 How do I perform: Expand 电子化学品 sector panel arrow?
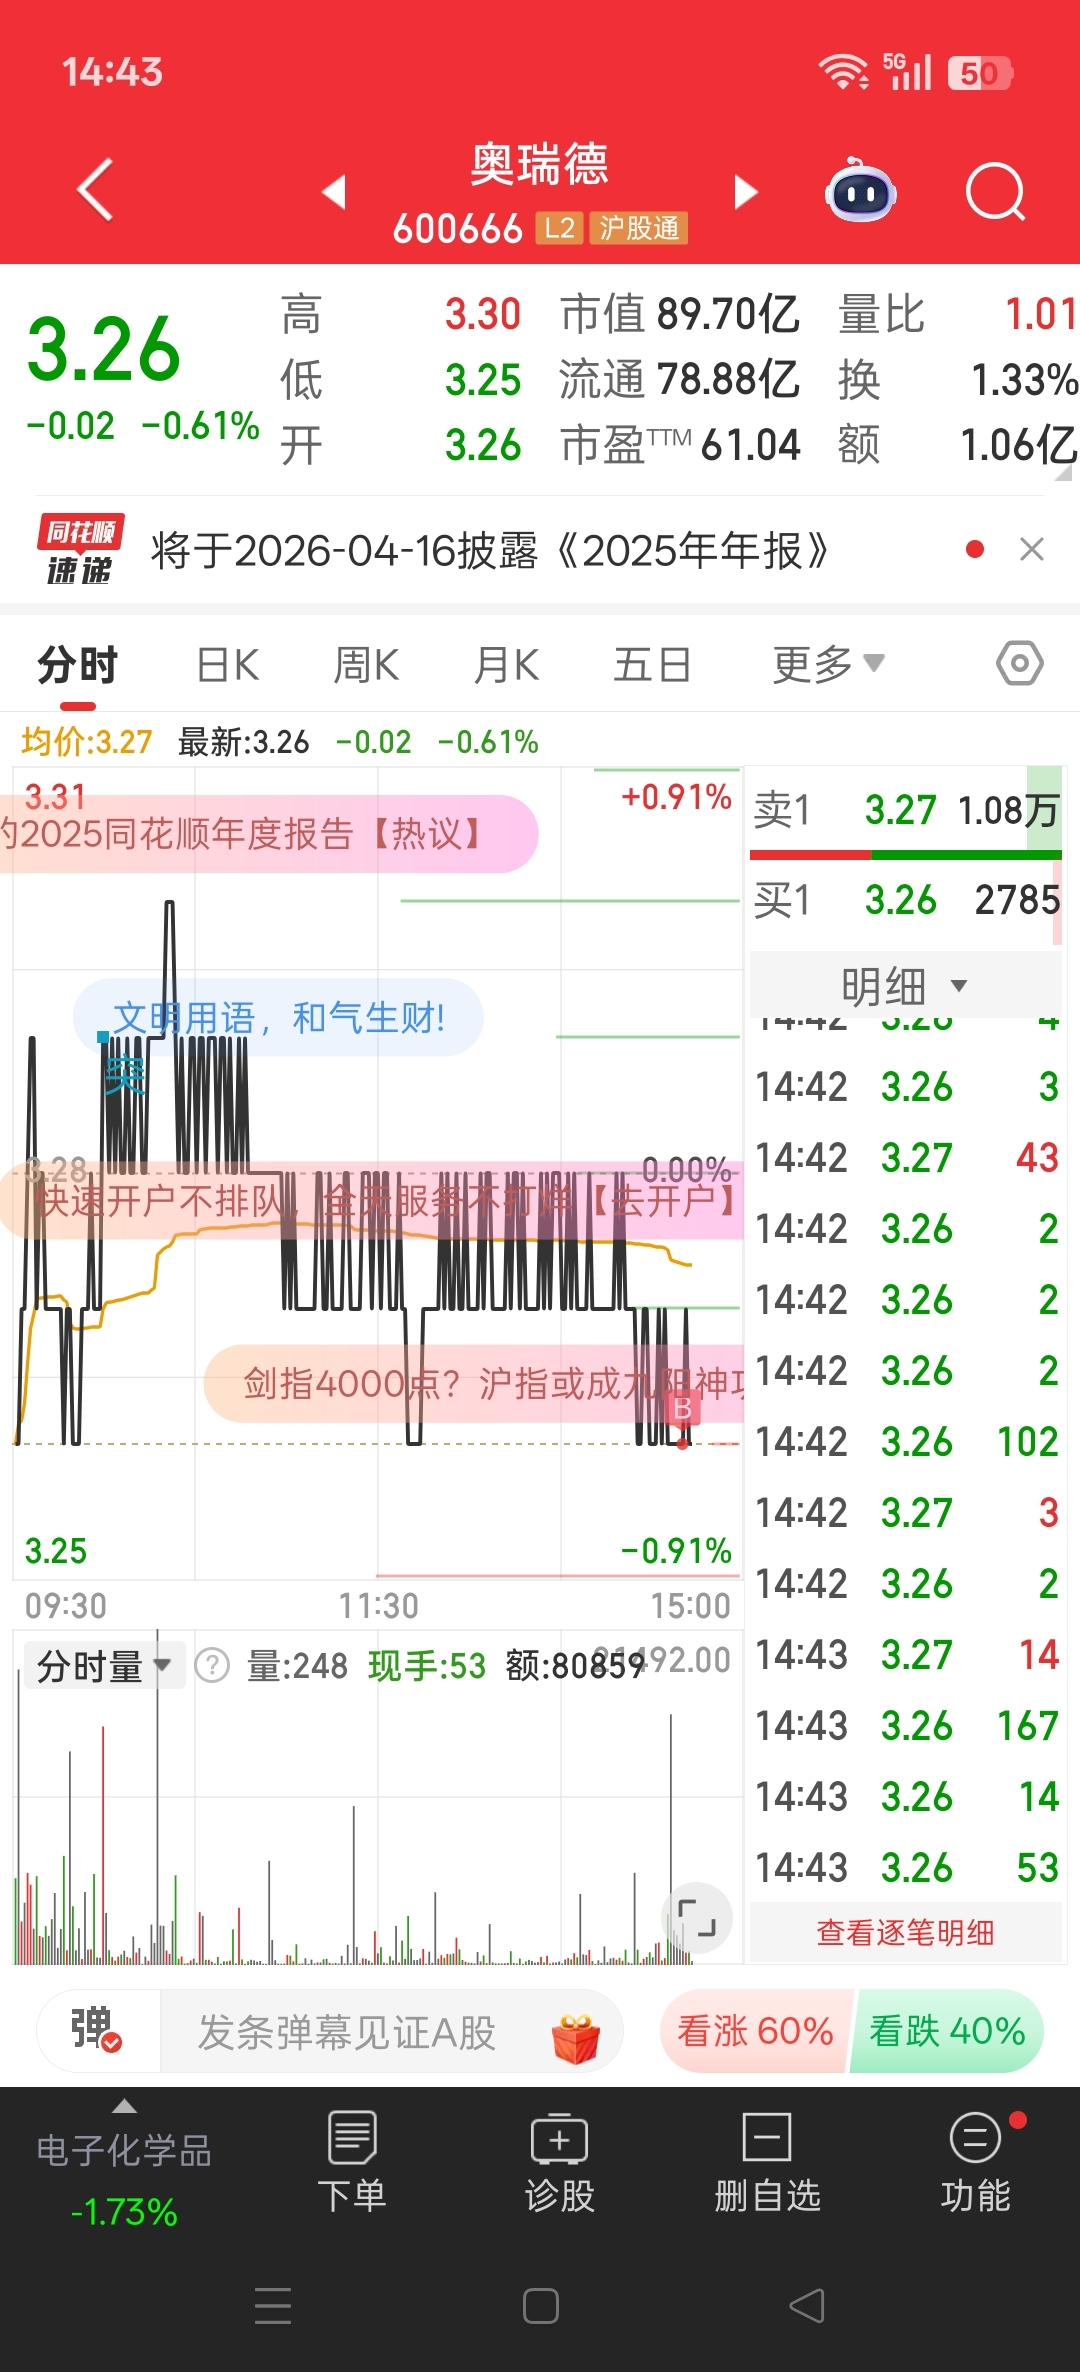click(124, 2106)
